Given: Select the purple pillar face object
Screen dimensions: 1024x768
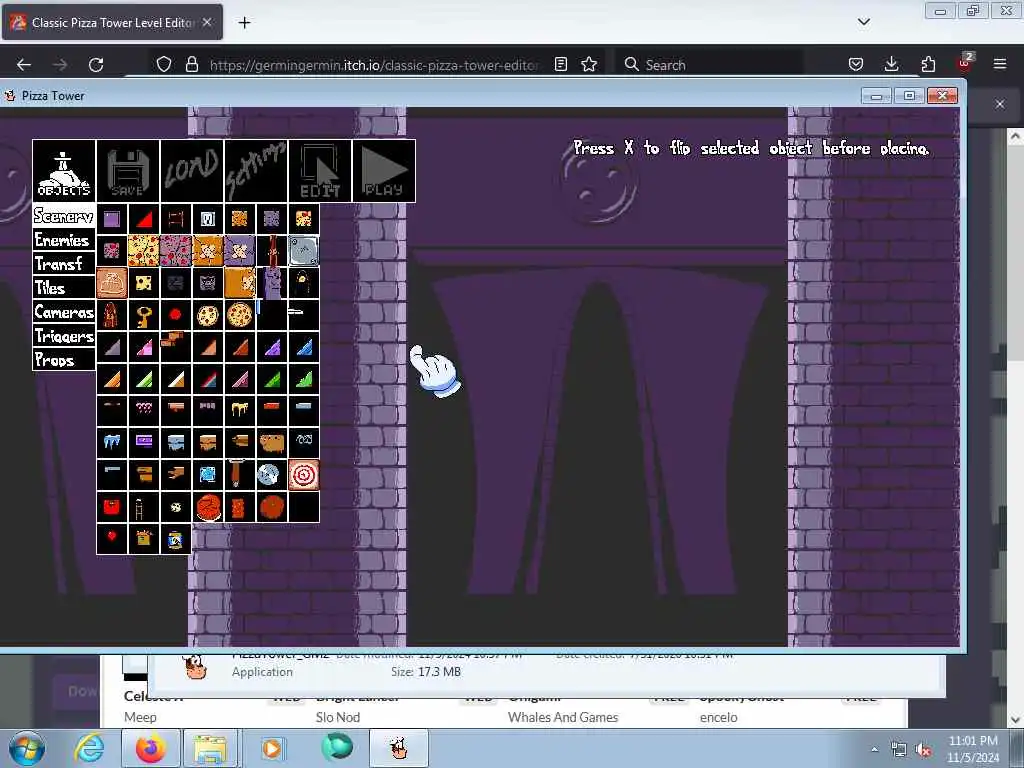Looking at the screenshot, I should pos(272,283).
